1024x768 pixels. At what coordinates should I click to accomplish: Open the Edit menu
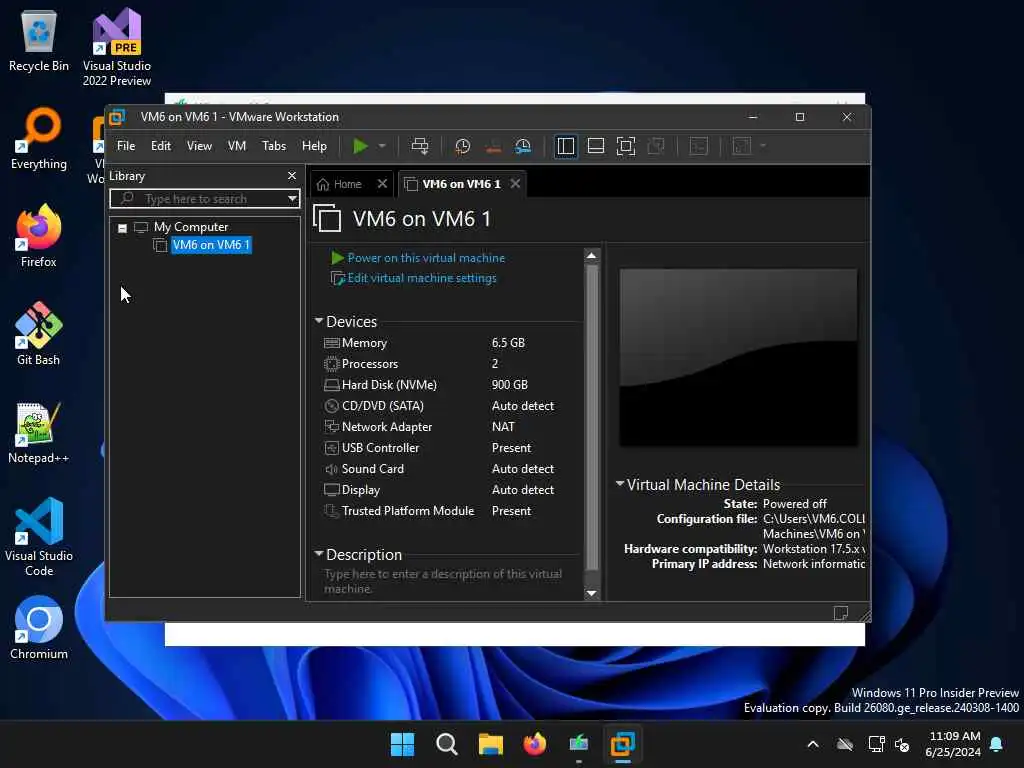(161, 146)
